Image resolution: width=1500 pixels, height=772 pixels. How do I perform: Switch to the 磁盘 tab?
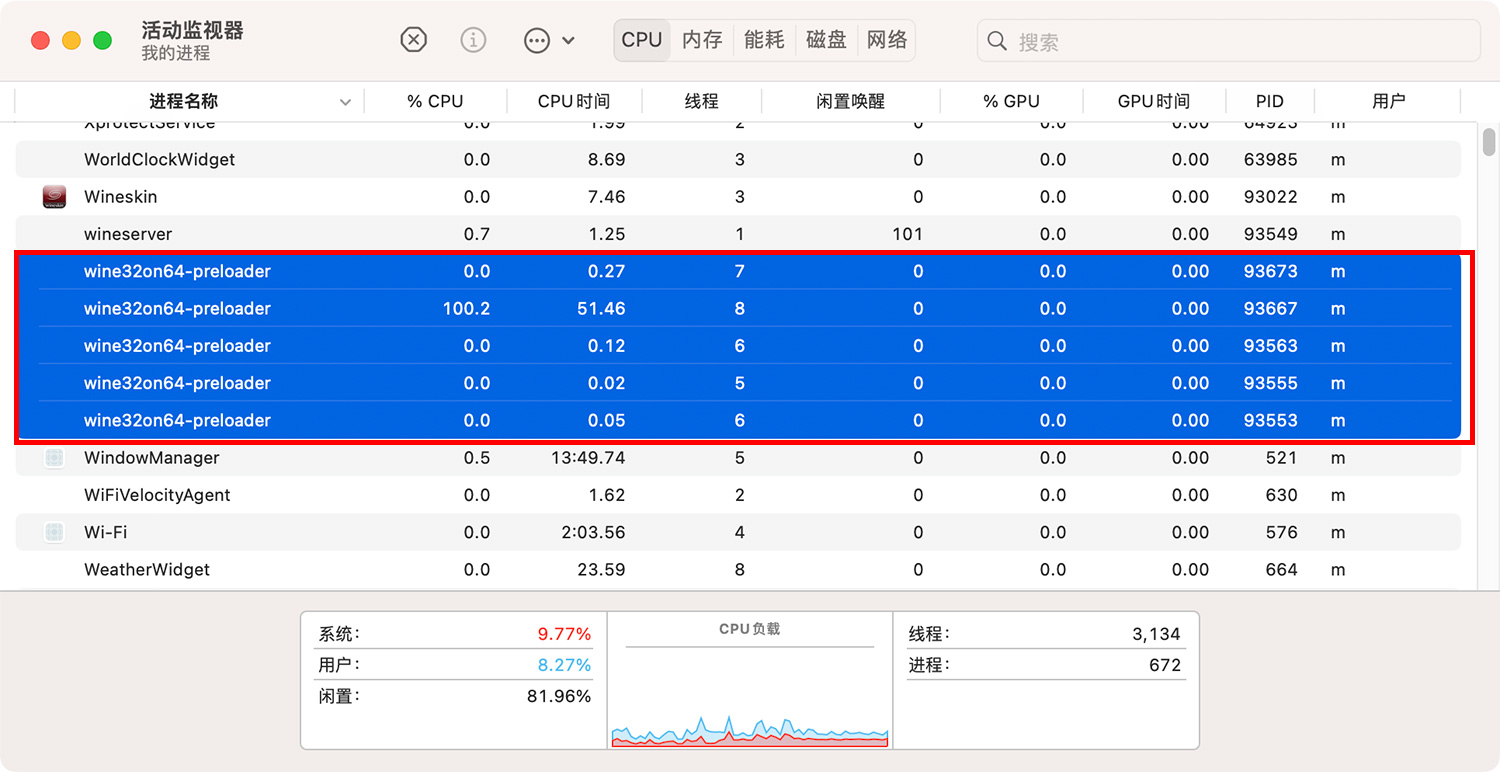[826, 40]
